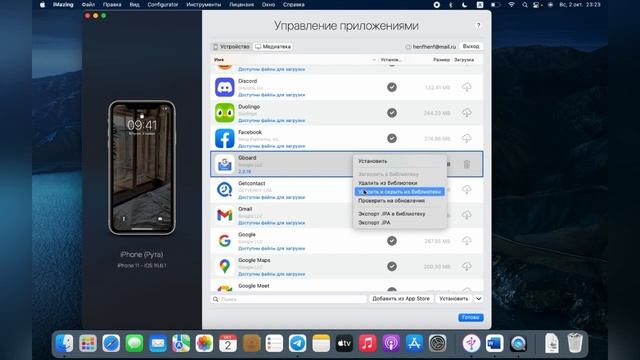The image size is (640, 360).
Task: Click the Gboard app icon
Action: pyautogui.click(x=224, y=164)
